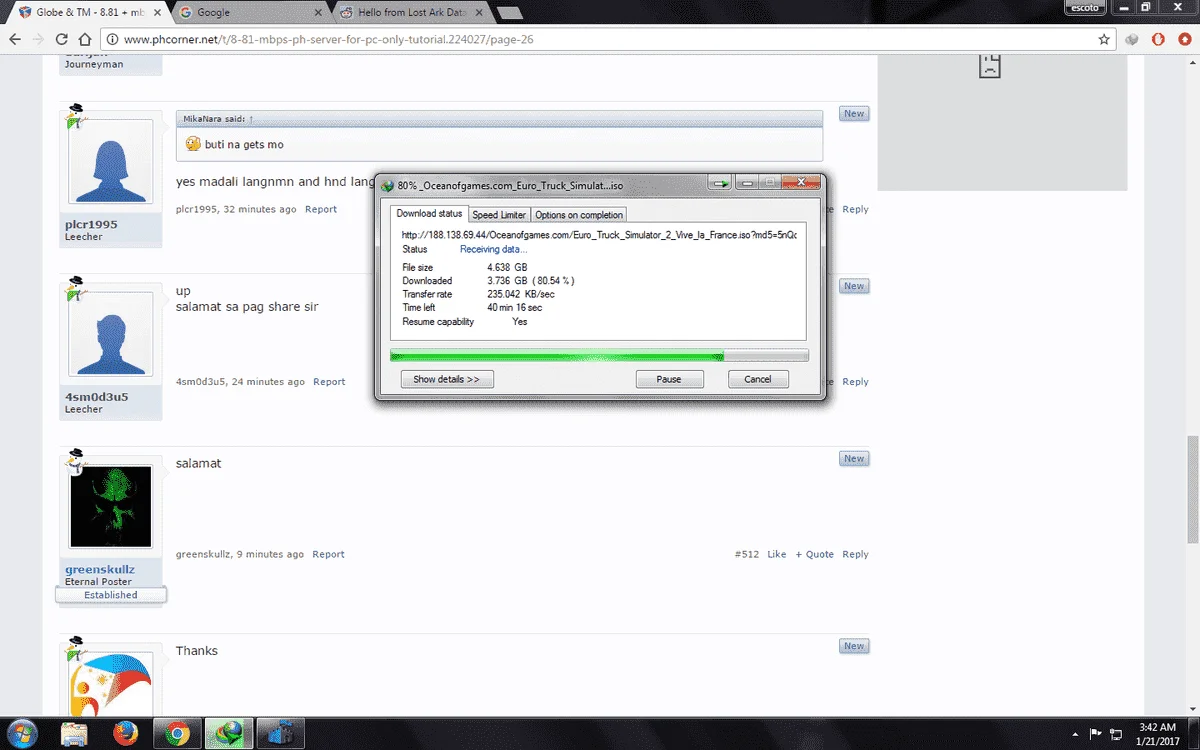Click the green arrow icon in IDM title bar
This screenshot has width=1200, height=750.
coord(720,184)
